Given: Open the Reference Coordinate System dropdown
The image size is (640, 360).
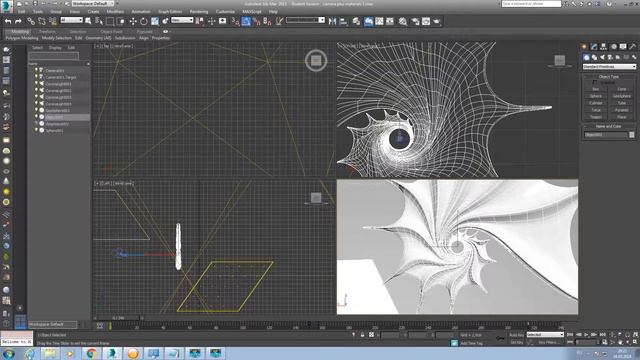Looking at the screenshot, I should click(x=182, y=20).
